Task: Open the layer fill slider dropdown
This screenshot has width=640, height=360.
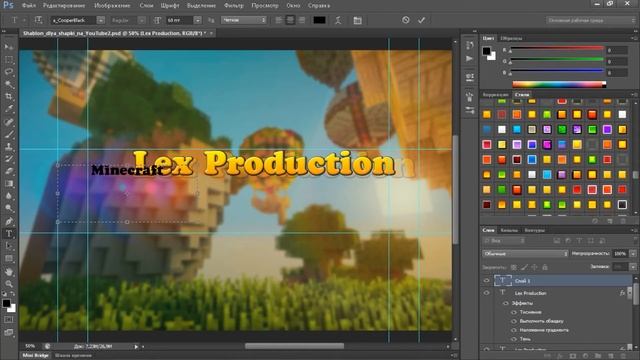Action: 633,267
